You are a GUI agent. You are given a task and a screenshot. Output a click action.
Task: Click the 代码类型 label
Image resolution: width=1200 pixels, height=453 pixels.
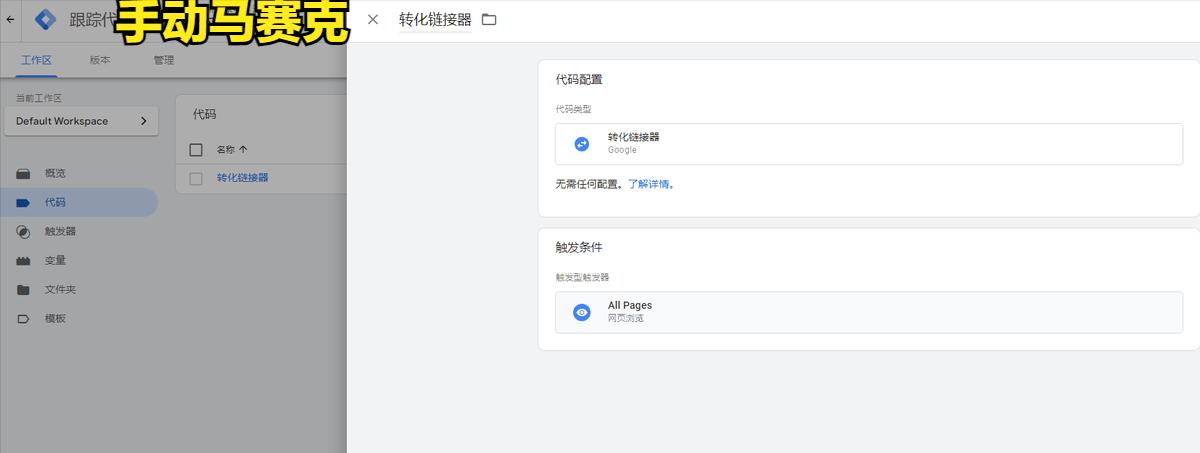(574, 109)
